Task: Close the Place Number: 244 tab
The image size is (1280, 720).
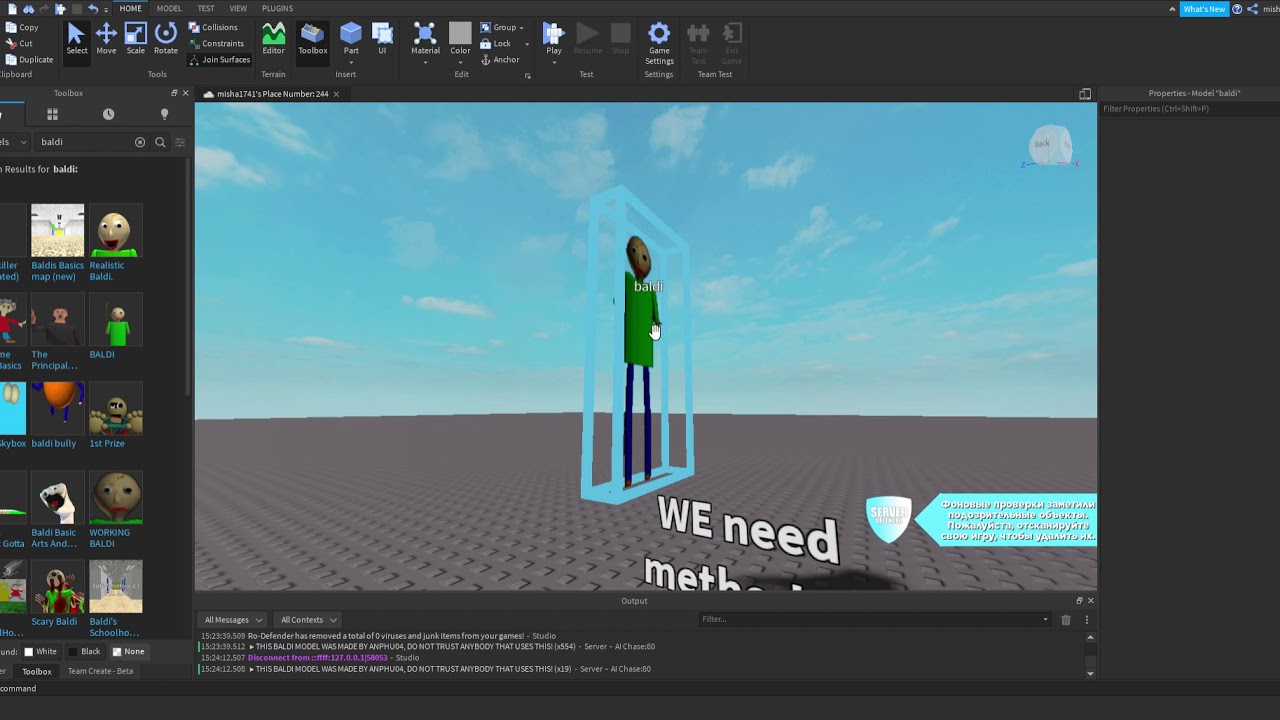Action: (x=336, y=94)
